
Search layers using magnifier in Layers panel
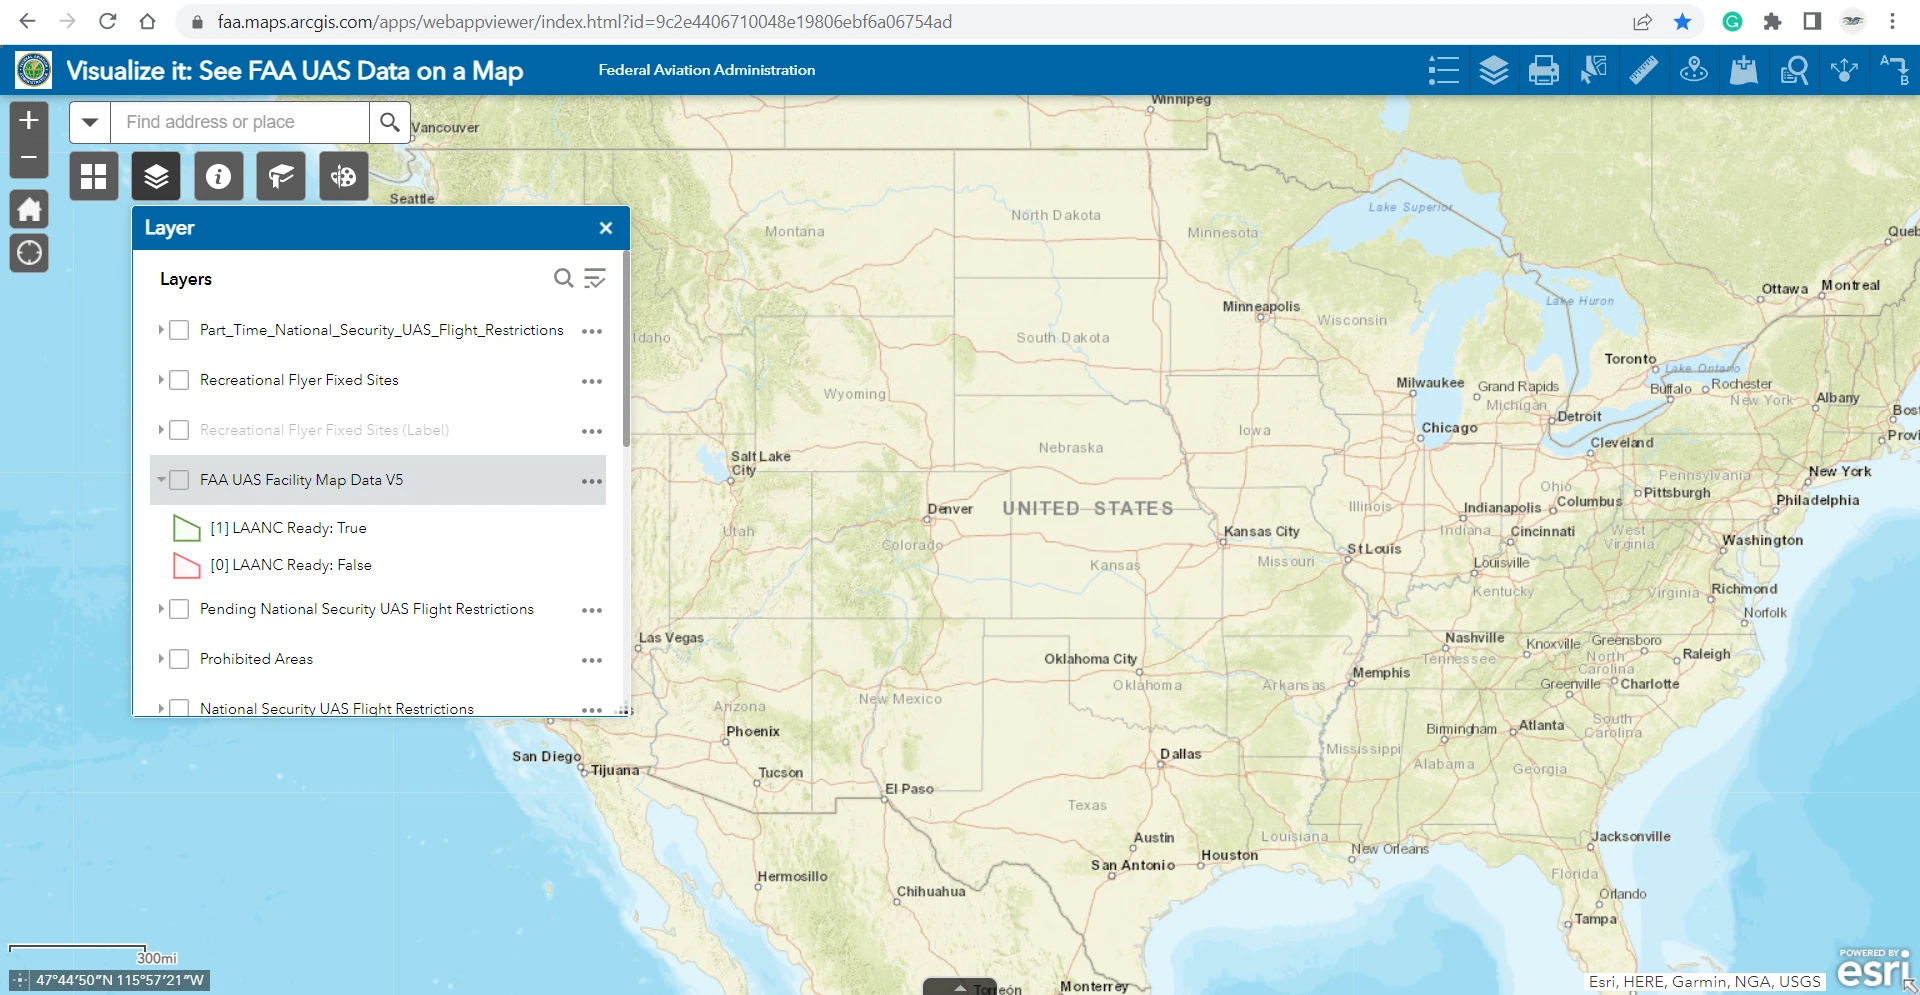coord(564,278)
